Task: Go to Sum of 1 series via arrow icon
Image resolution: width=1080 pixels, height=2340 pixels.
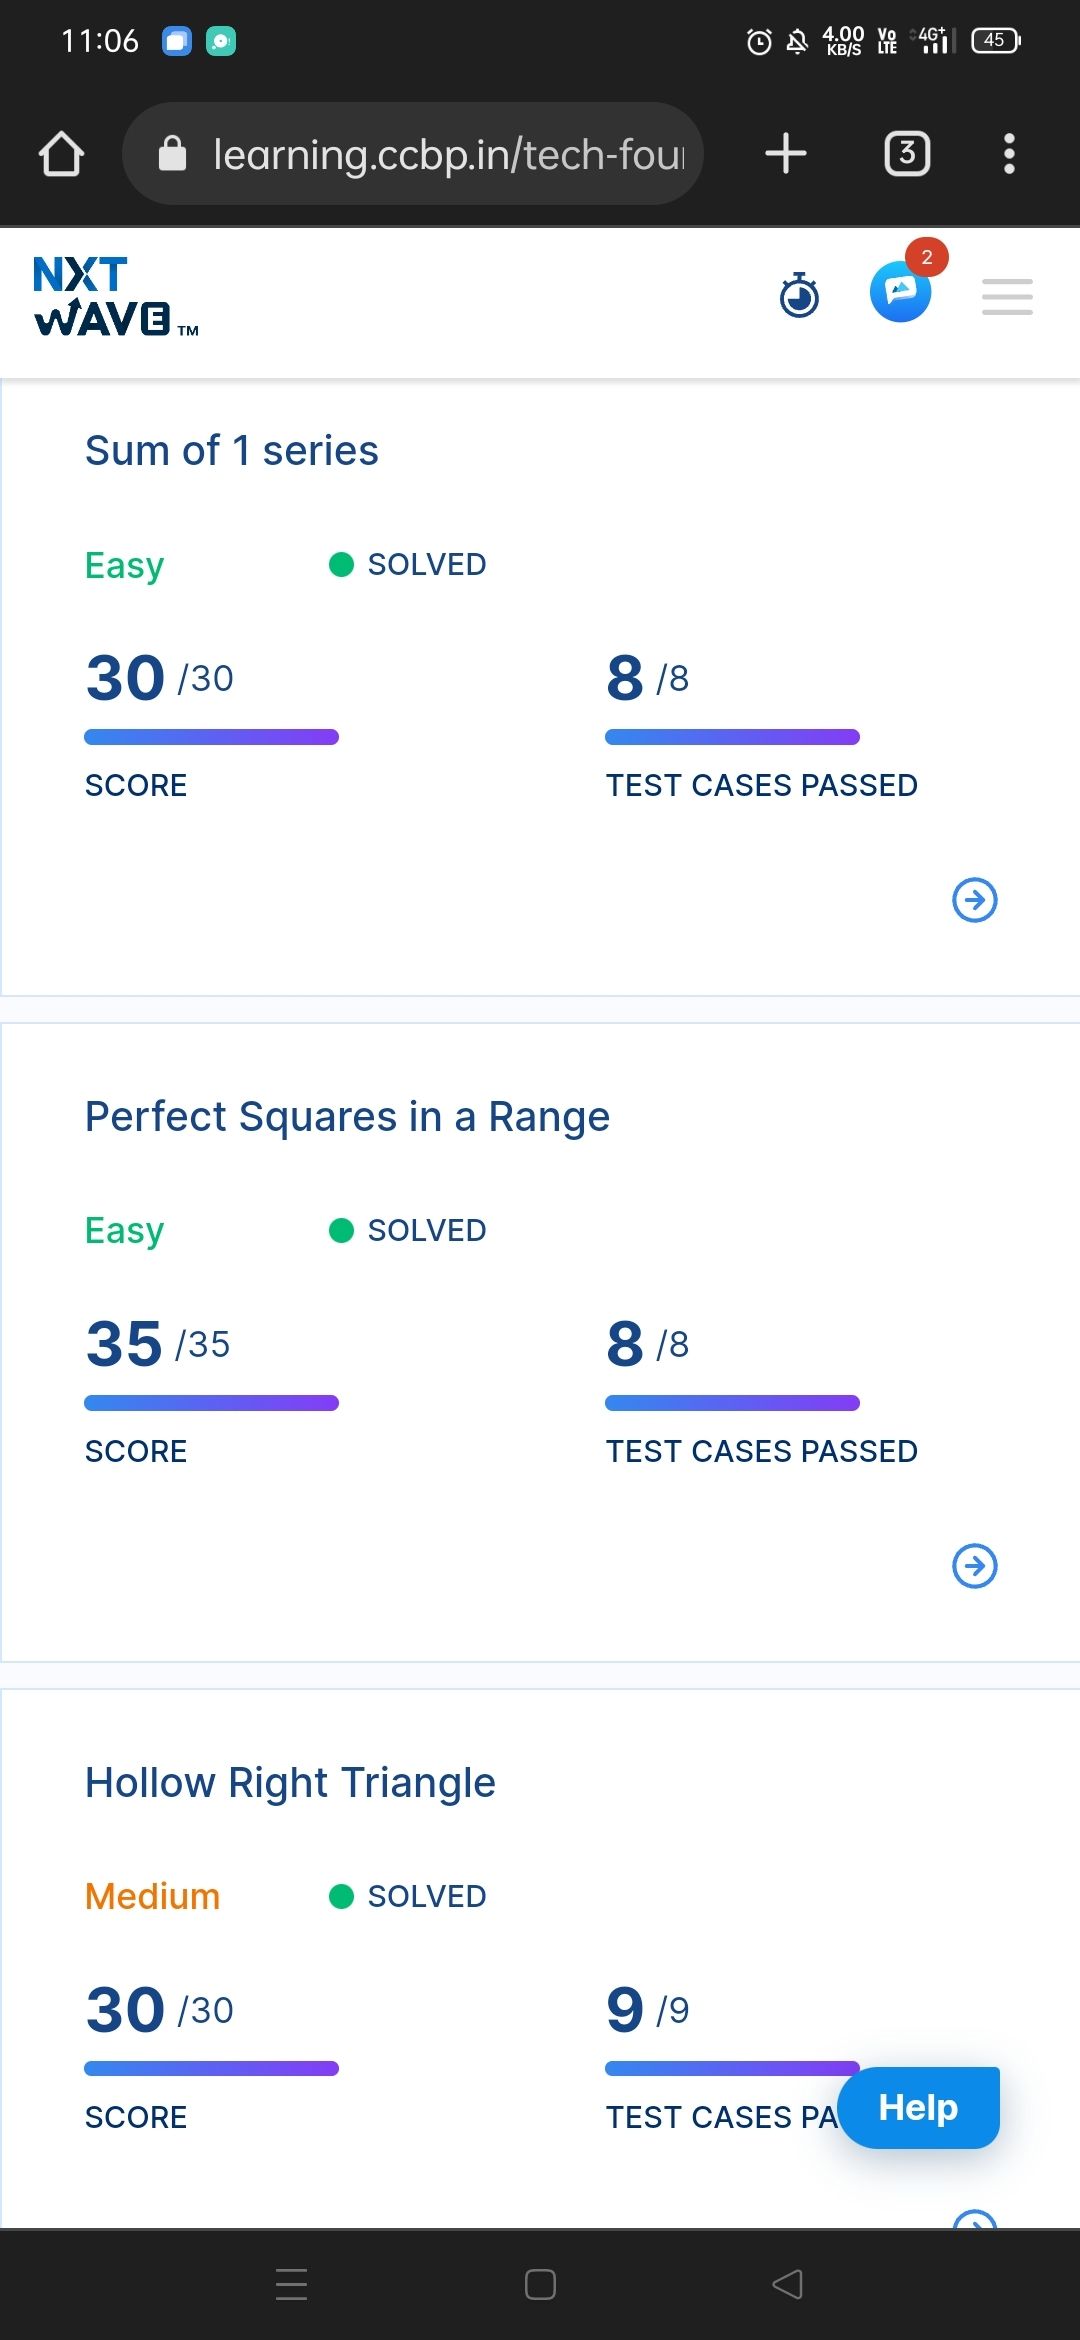Action: 975,900
